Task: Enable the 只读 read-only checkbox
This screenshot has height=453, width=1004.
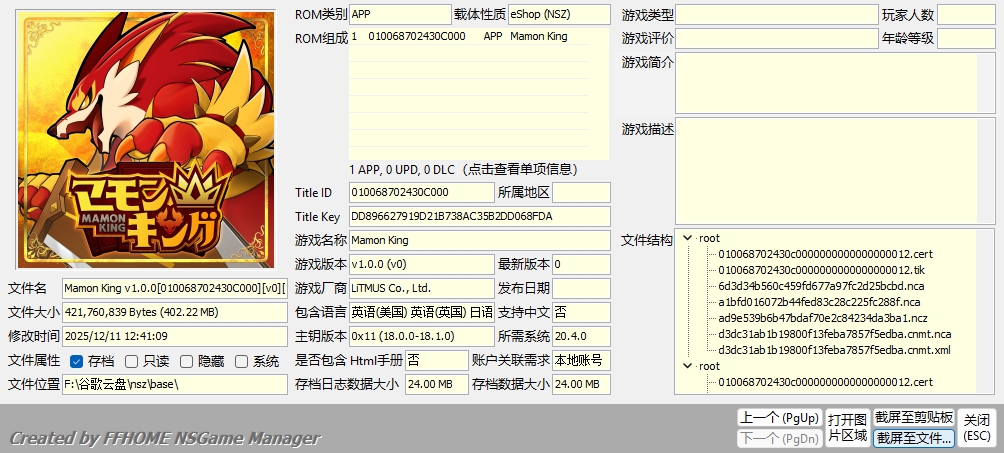Action: coord(131,361)
